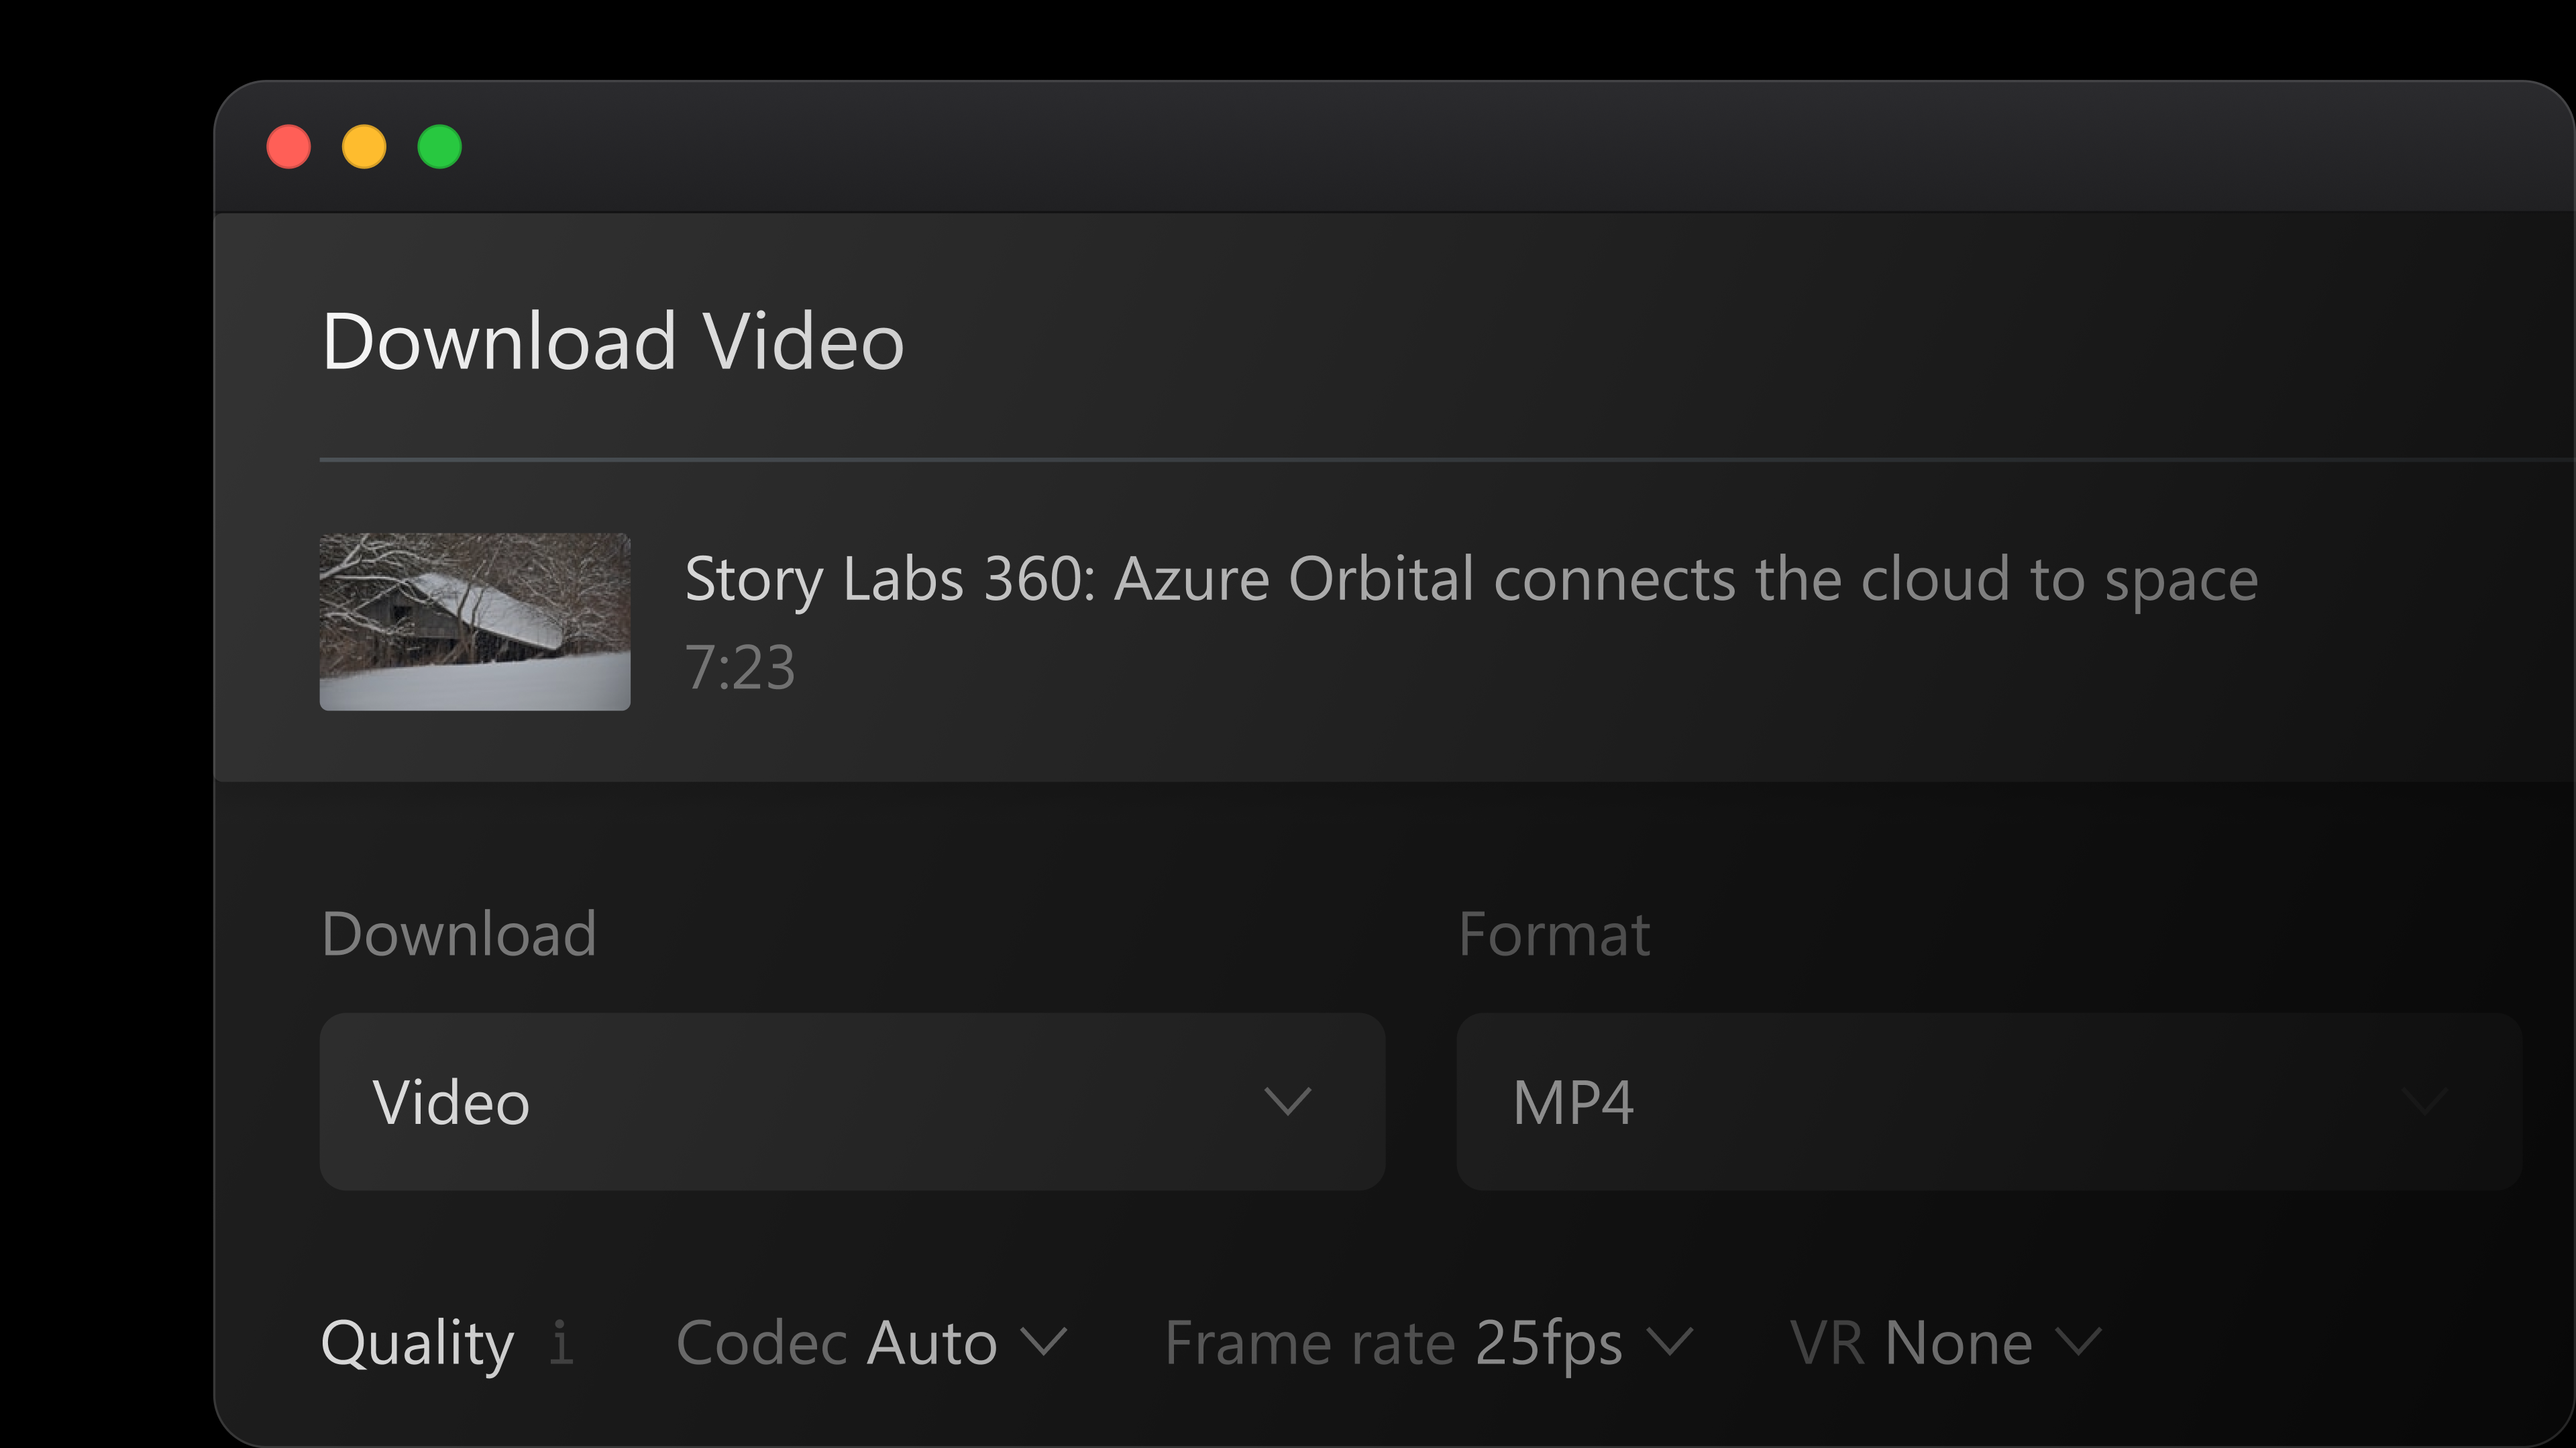Viewport: 2576px width, 1448px height.
Task: Open the Format dropdown showing MP4
Action: click(x=1988, y=1101)
